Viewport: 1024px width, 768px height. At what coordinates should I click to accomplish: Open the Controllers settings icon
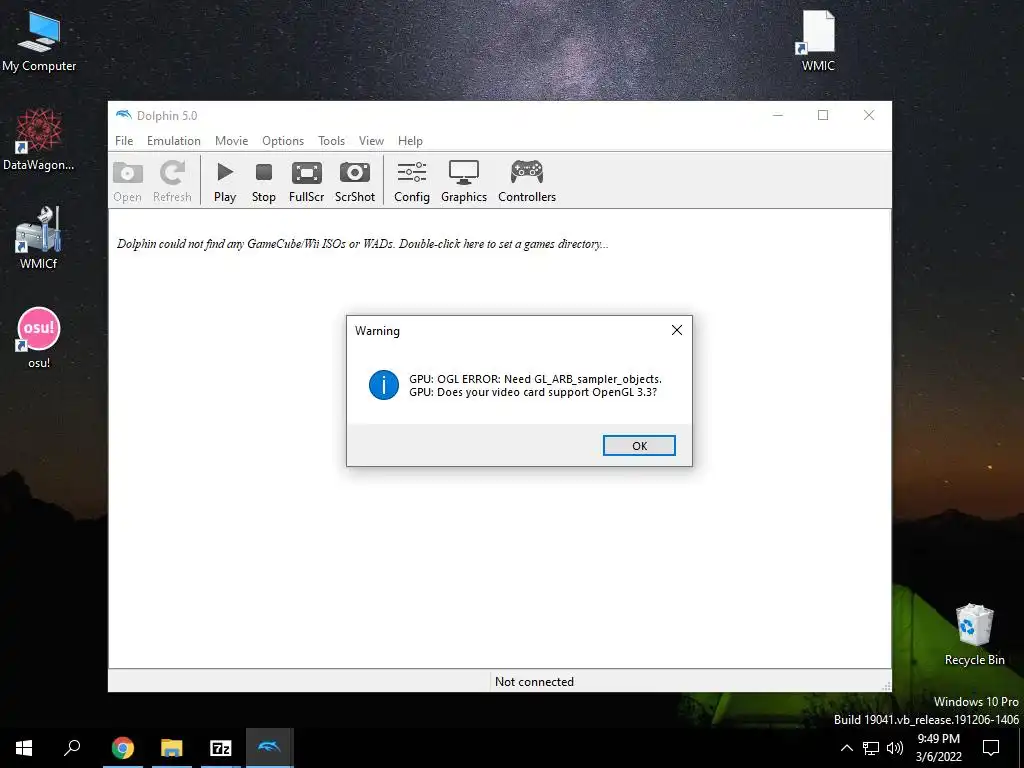[527, 182]
